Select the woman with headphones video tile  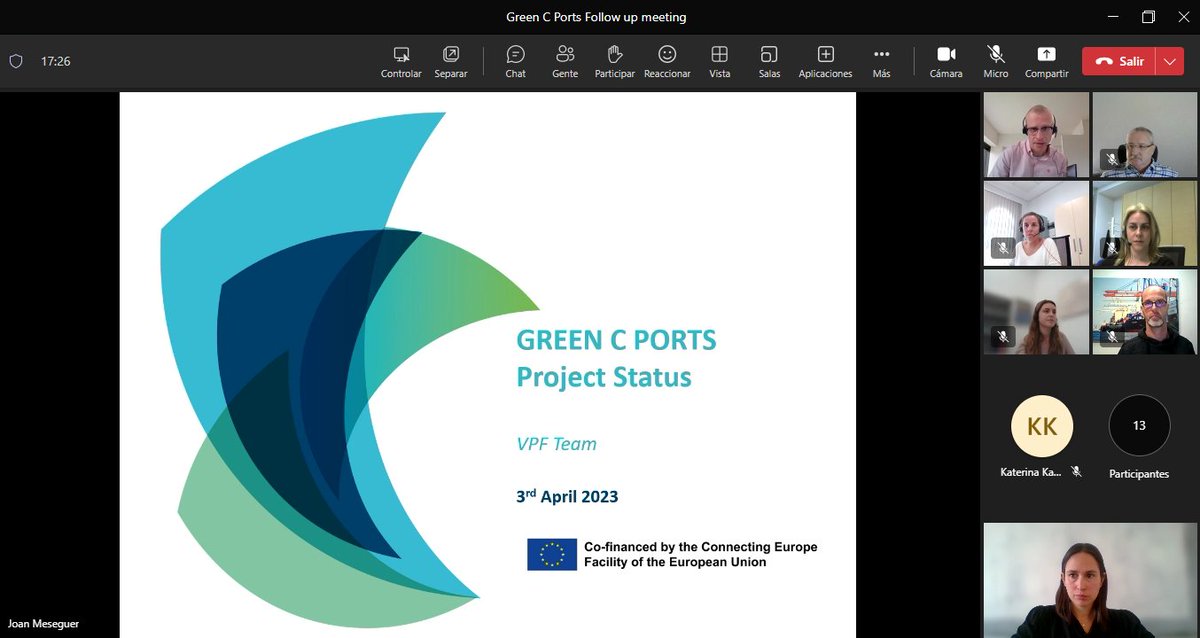click(1036, 223)
